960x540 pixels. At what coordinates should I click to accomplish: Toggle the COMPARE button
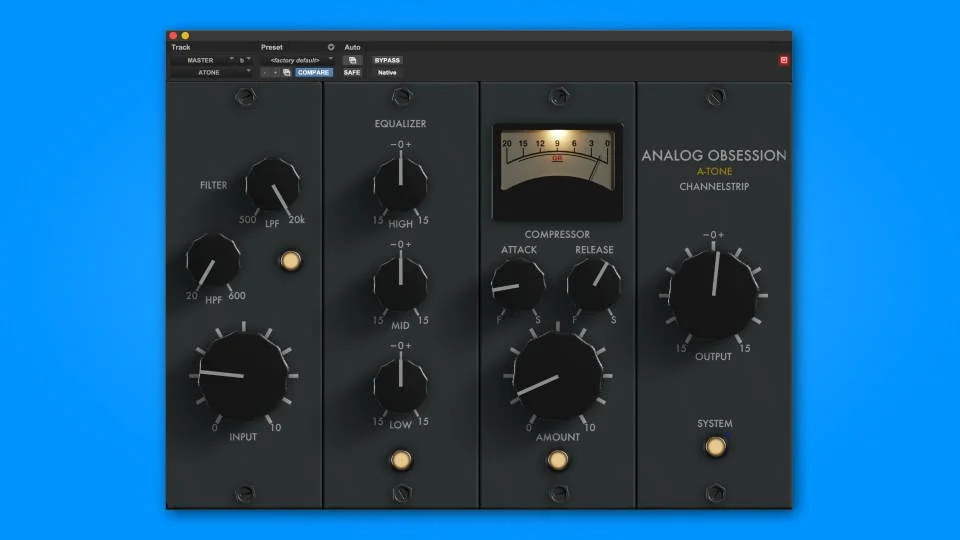(x=313, y=72)
